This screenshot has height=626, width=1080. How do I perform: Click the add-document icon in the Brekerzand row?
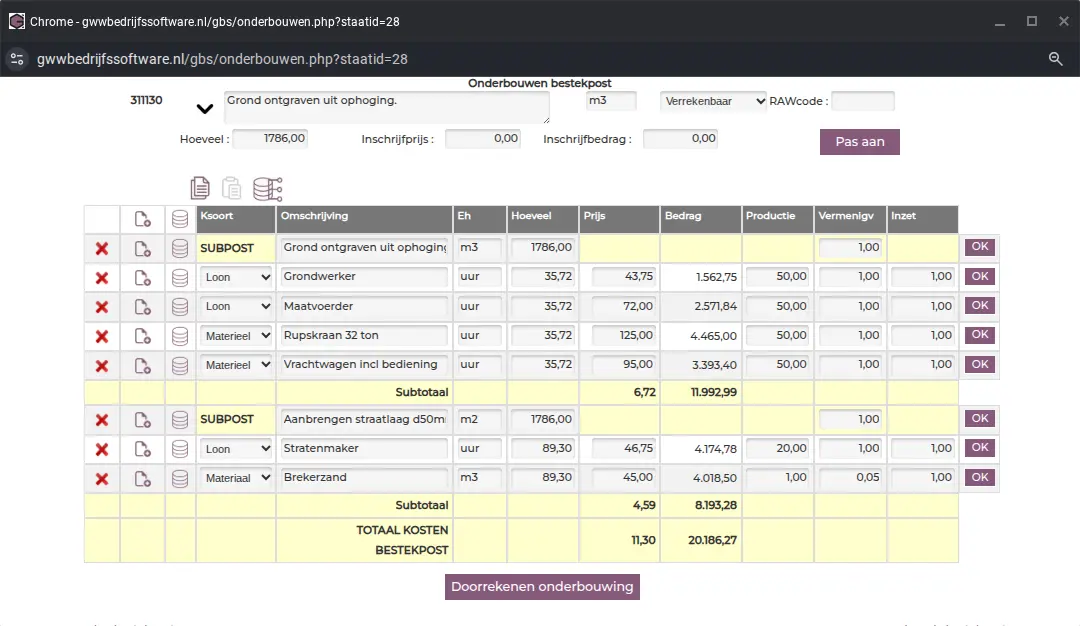click(x=143, y=479)
